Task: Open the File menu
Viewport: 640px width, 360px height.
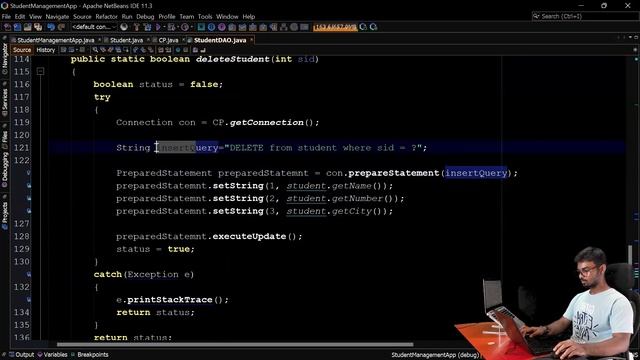Action: point(6,17)
